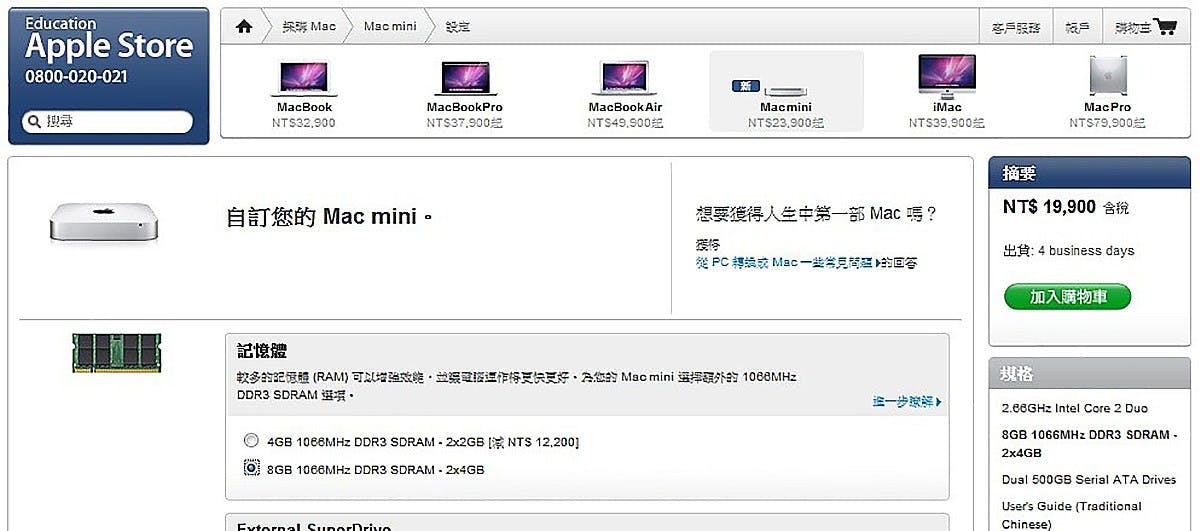Select 4GB 1066MHz DDR3 SDRAM option
The width and height of the screenshot is (1200, 531).
(x=250, y=441)
